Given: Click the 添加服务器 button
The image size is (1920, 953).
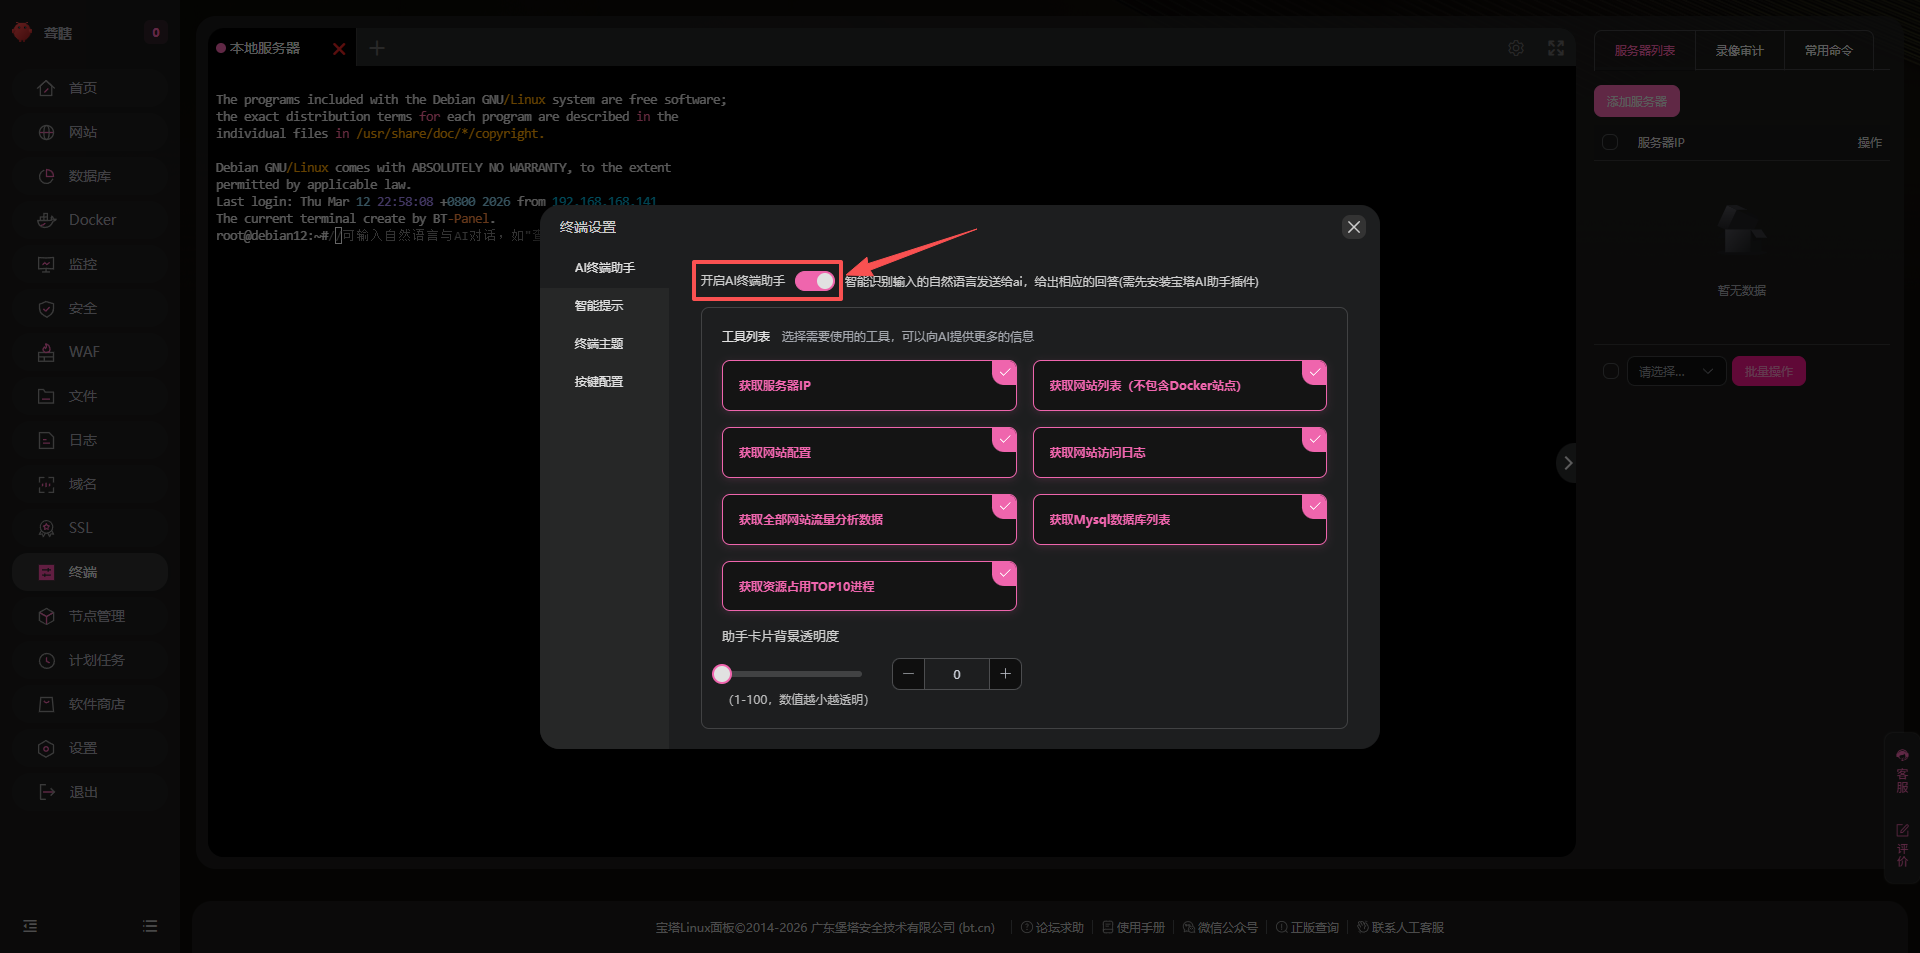Looking at the screenshot, I should pyautogui.click(x=1636, y=101).
